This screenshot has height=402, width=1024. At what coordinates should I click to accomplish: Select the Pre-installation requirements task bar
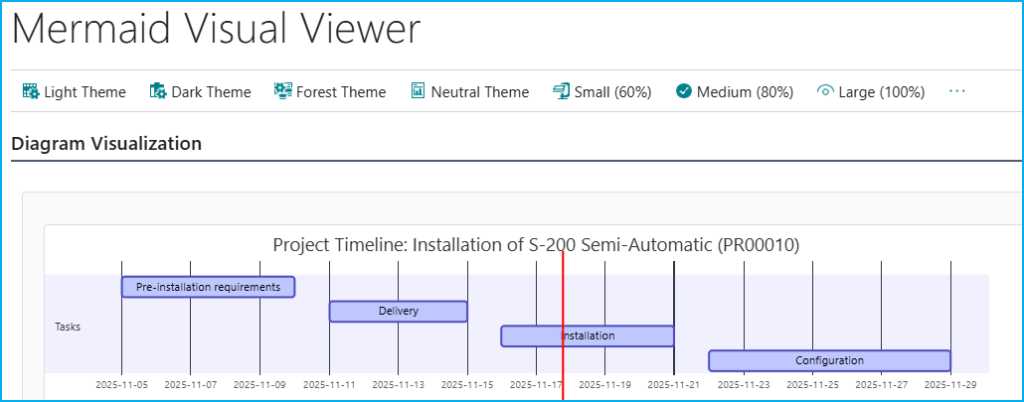[x=208, y=287]
